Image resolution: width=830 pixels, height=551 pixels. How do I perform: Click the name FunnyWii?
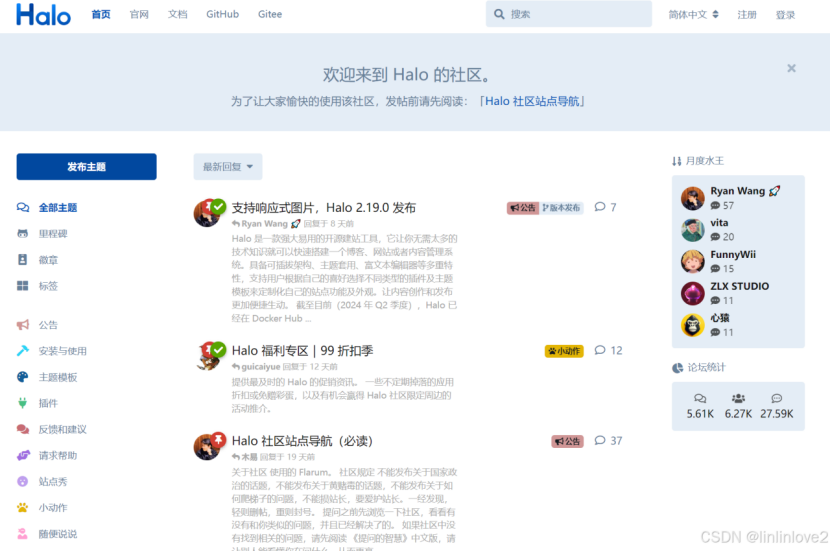733,255
